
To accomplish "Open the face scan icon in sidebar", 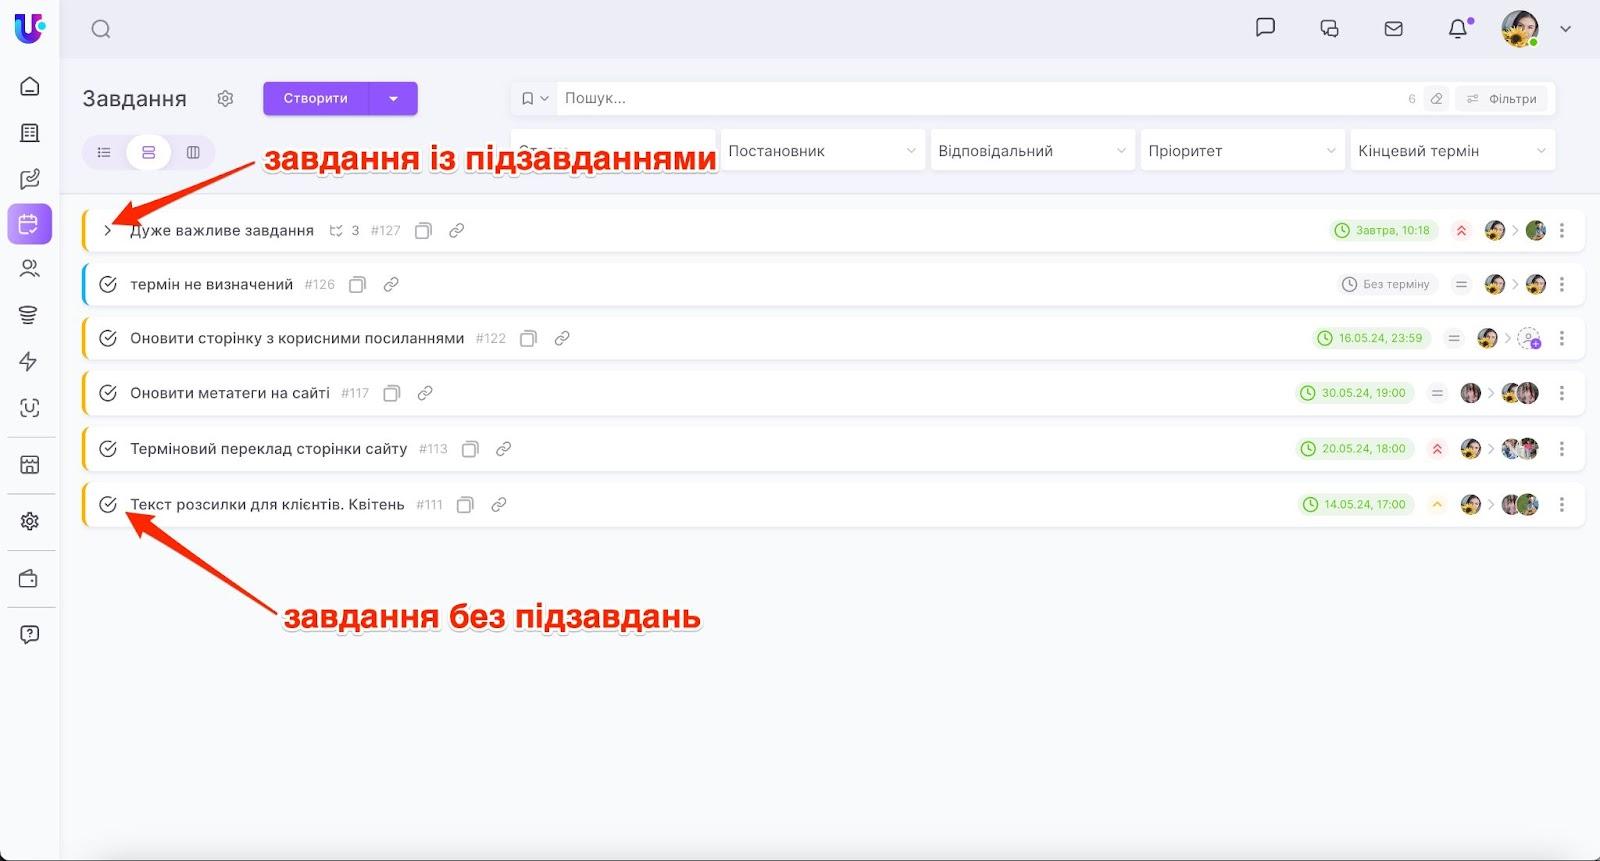I will coord(30,408).
